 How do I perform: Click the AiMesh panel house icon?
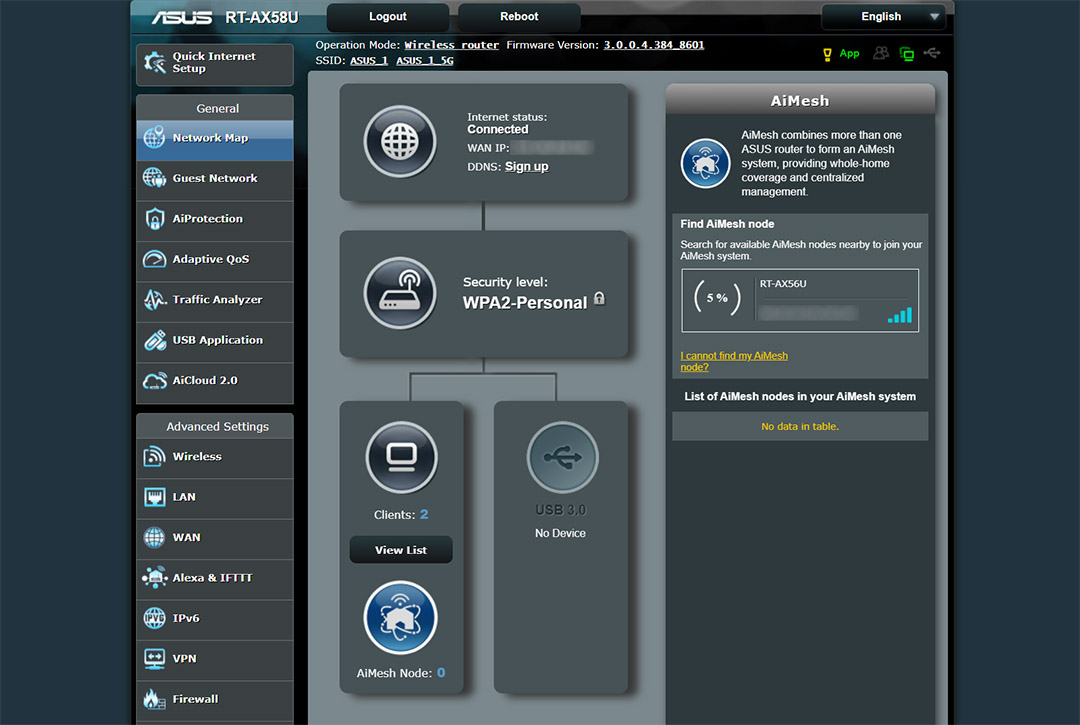[705, 163]
